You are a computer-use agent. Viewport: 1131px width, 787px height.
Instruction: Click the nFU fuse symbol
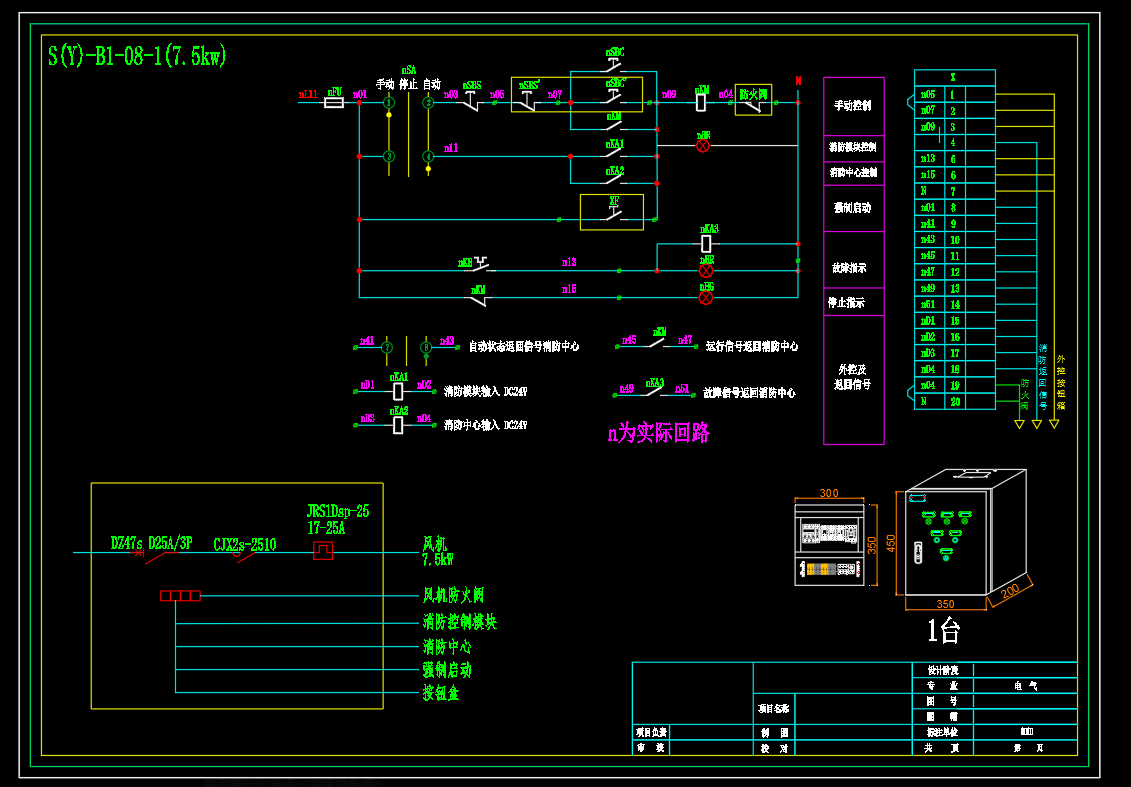click(x=334, y=102)
